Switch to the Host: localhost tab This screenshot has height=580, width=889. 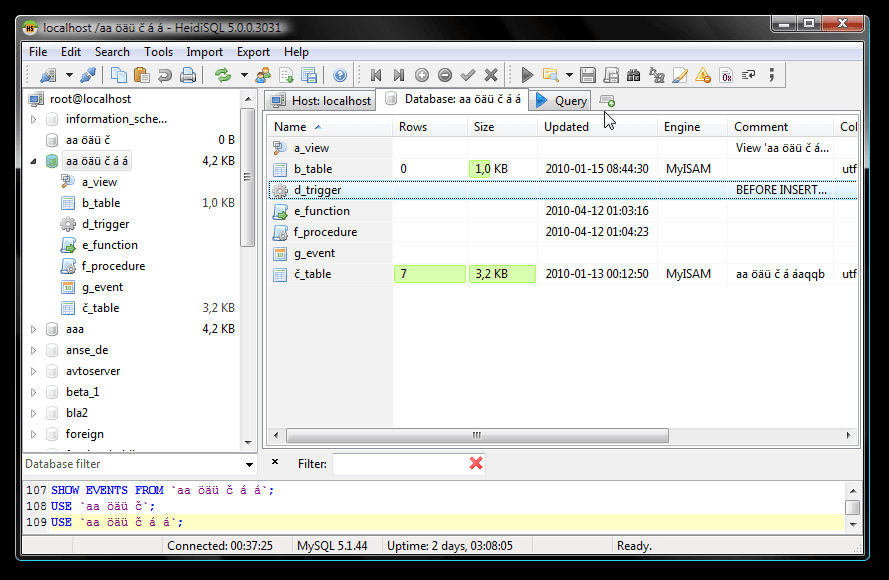click(x=320, y=101)
